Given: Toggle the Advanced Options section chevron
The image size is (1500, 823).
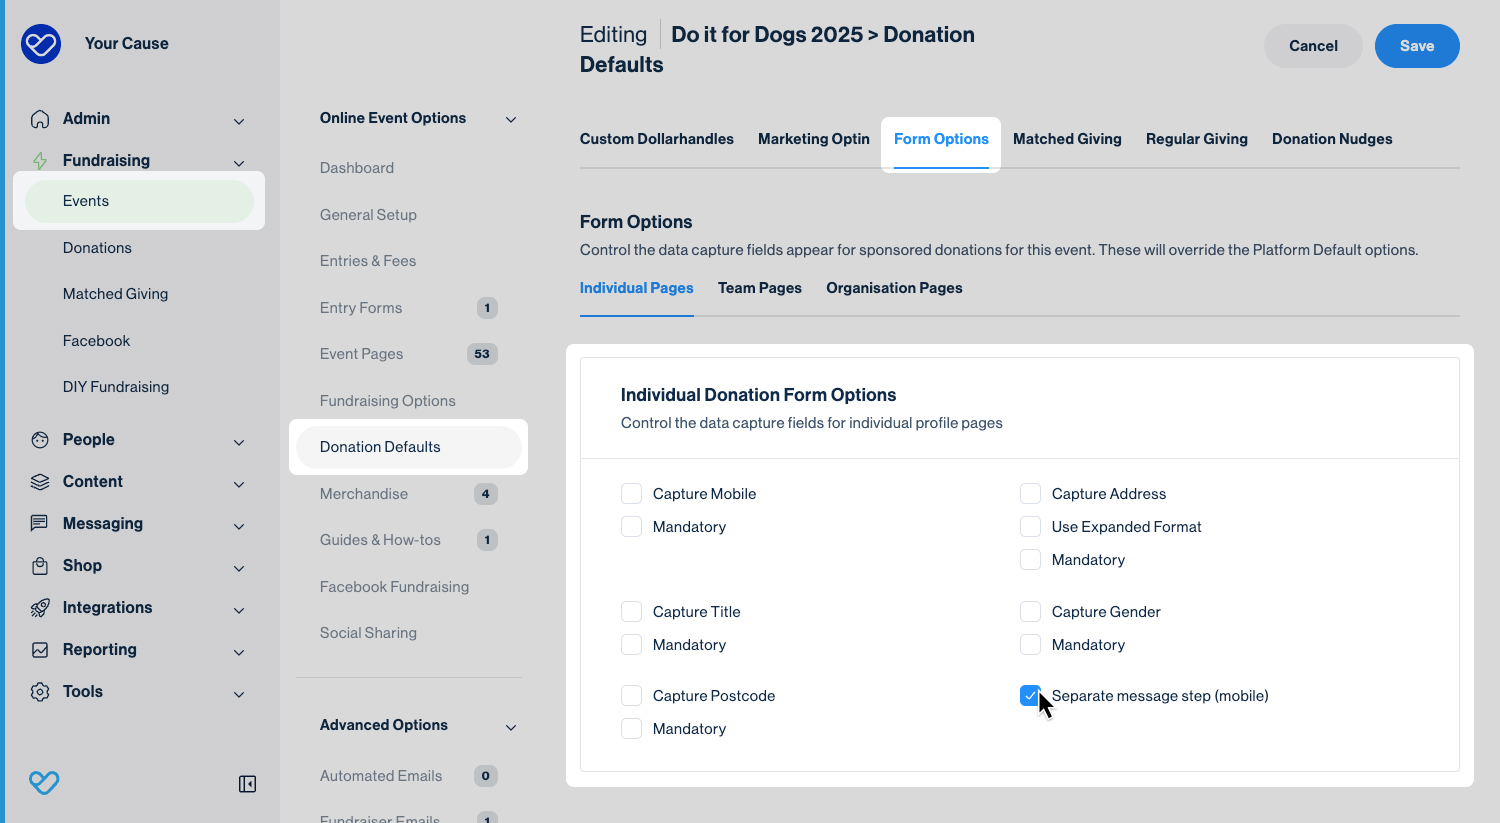Looking at the screenshot, I should (511, 727).
